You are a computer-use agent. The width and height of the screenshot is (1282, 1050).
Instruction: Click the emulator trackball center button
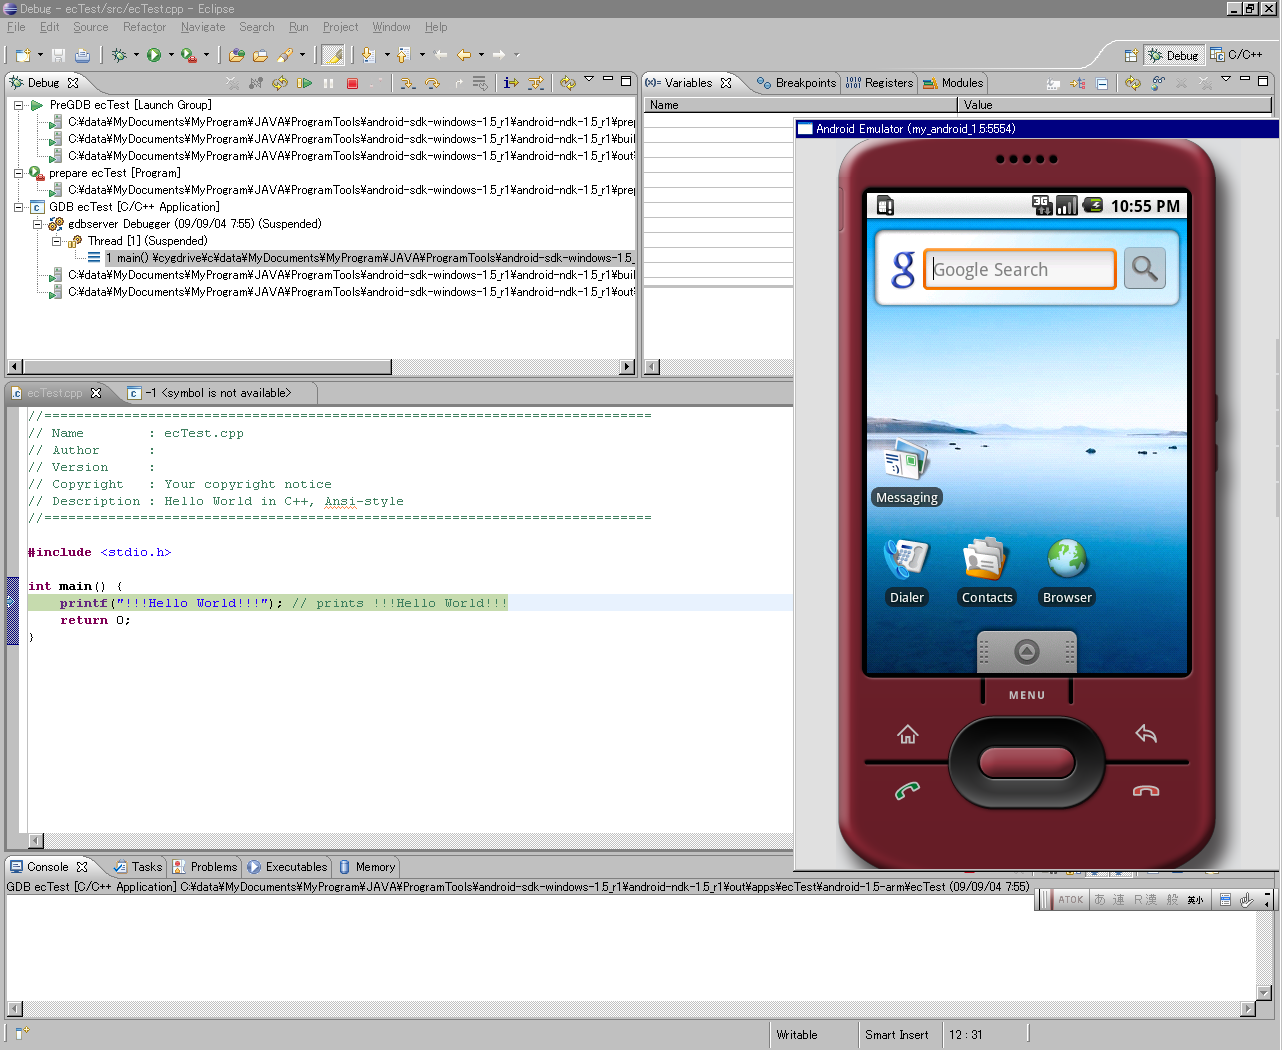point(1027,762)
